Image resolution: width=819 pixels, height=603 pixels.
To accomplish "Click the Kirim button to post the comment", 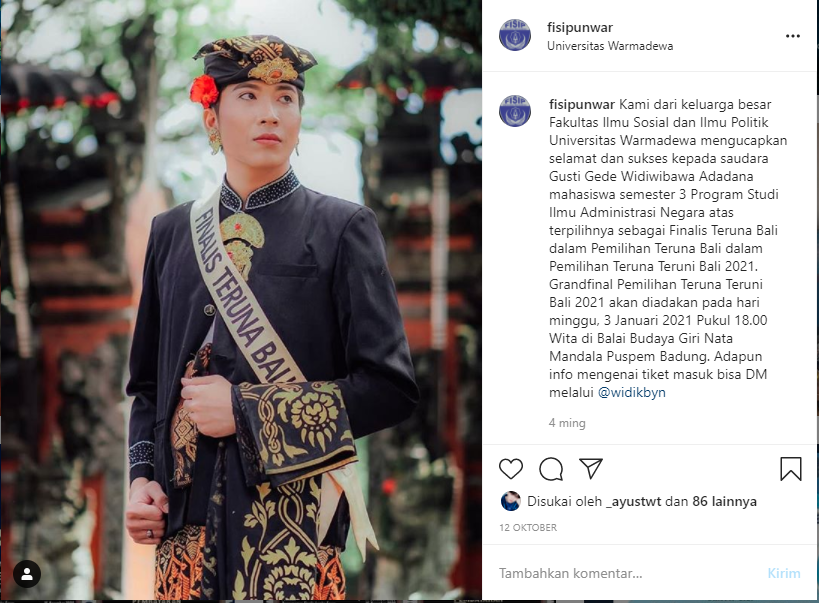I will coord(783,573).
